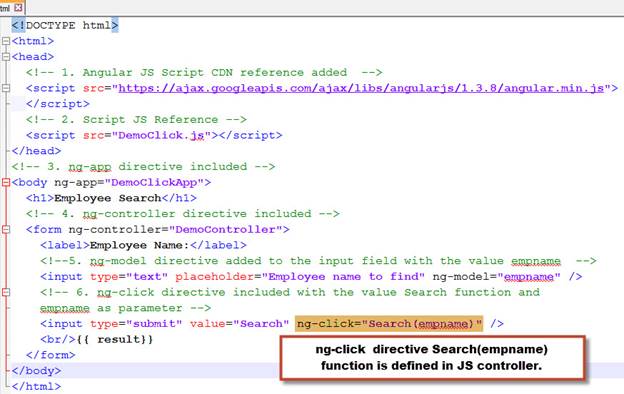
Task: Collapse the angular script tag fold marker
Action: pyautogui.click(x=6, y=88)
